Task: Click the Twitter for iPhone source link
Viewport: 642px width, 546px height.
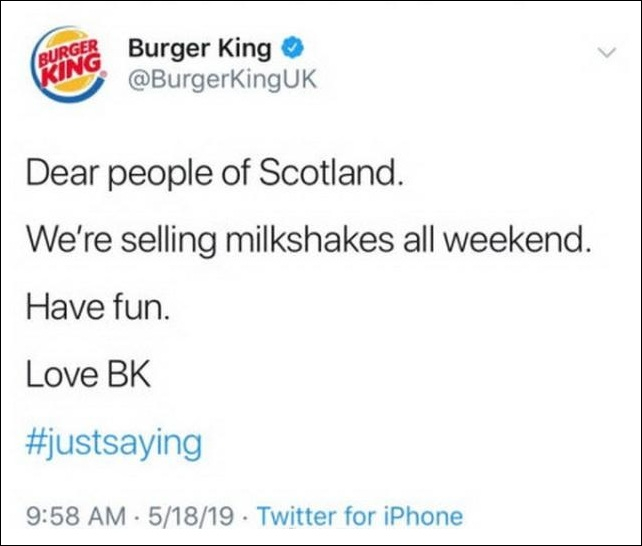Action: point(360,516)
